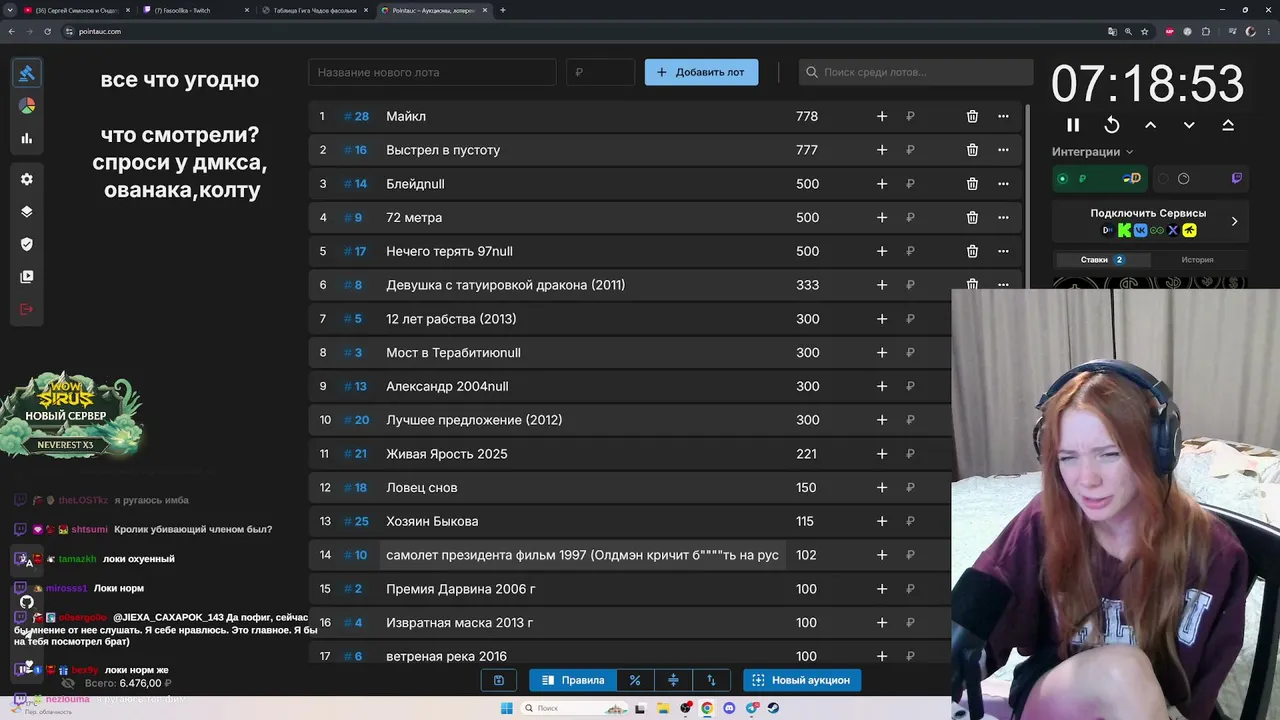
Task: Add amount to 12 лет рабства lot
Action: coord(882,319)
